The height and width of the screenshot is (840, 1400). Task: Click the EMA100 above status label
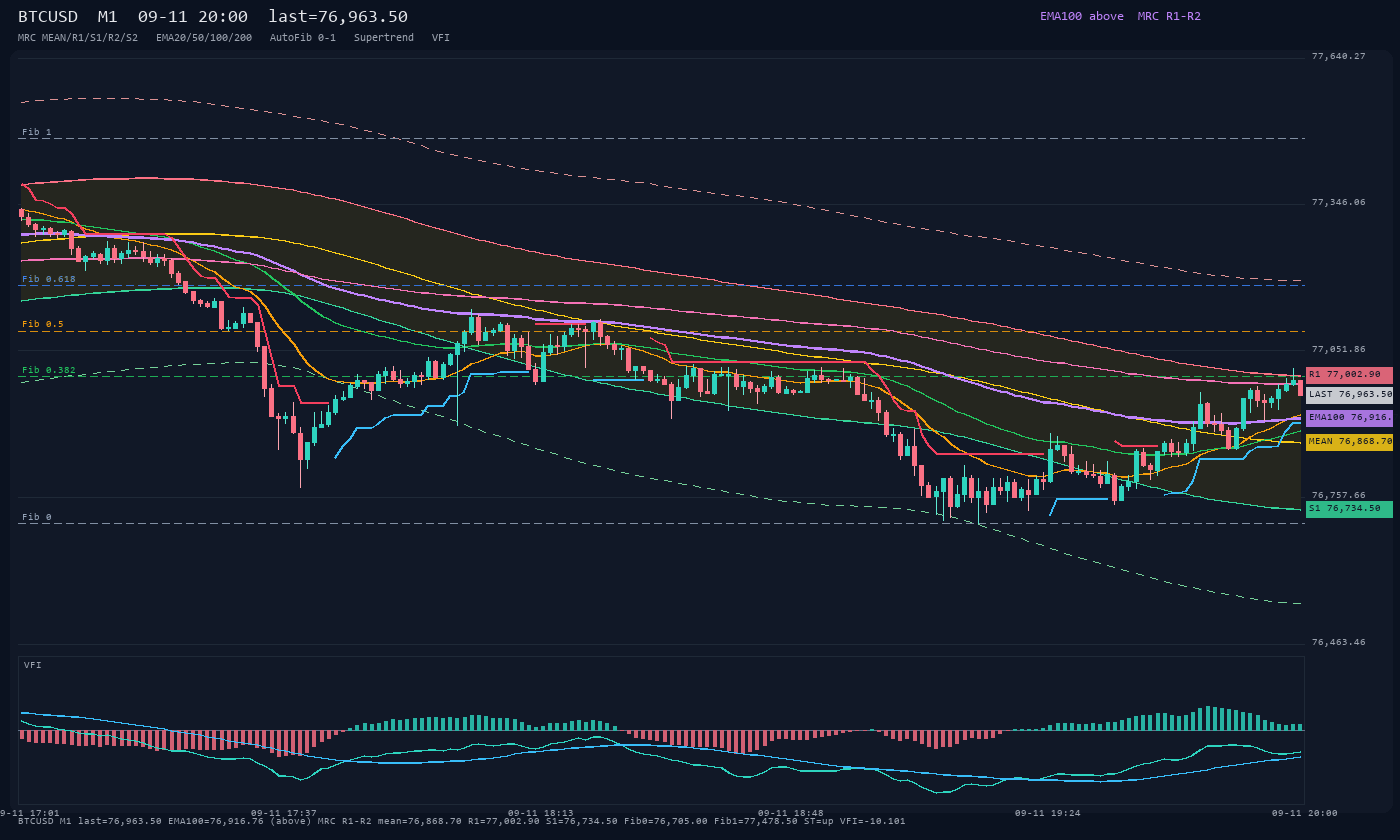[1081, 16]
